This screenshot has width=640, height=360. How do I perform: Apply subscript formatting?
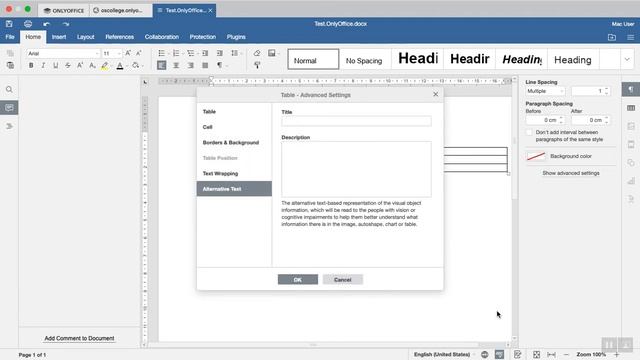tap(92, 65)
